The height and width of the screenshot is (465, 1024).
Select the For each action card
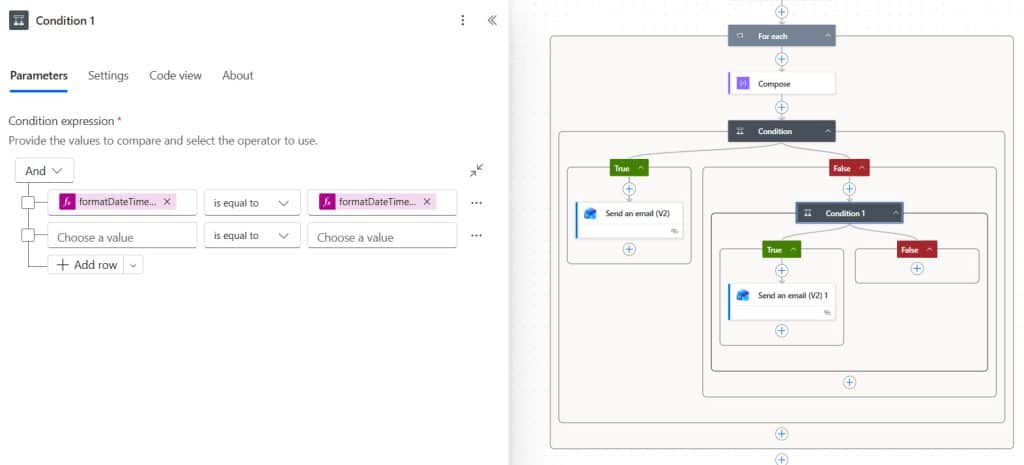coord(781,36)
